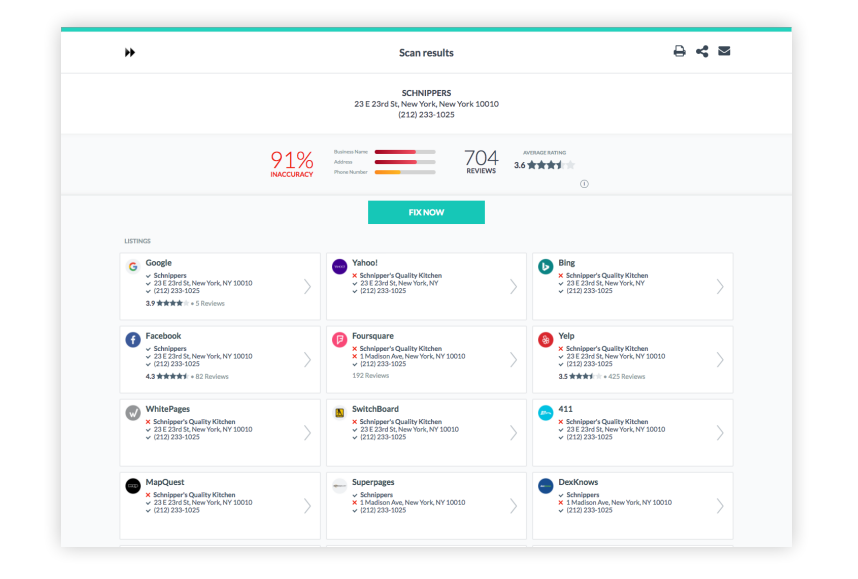The image size is (858, 579).
Task: Click the Yahoo! logo icon
Action: point(339,267)
